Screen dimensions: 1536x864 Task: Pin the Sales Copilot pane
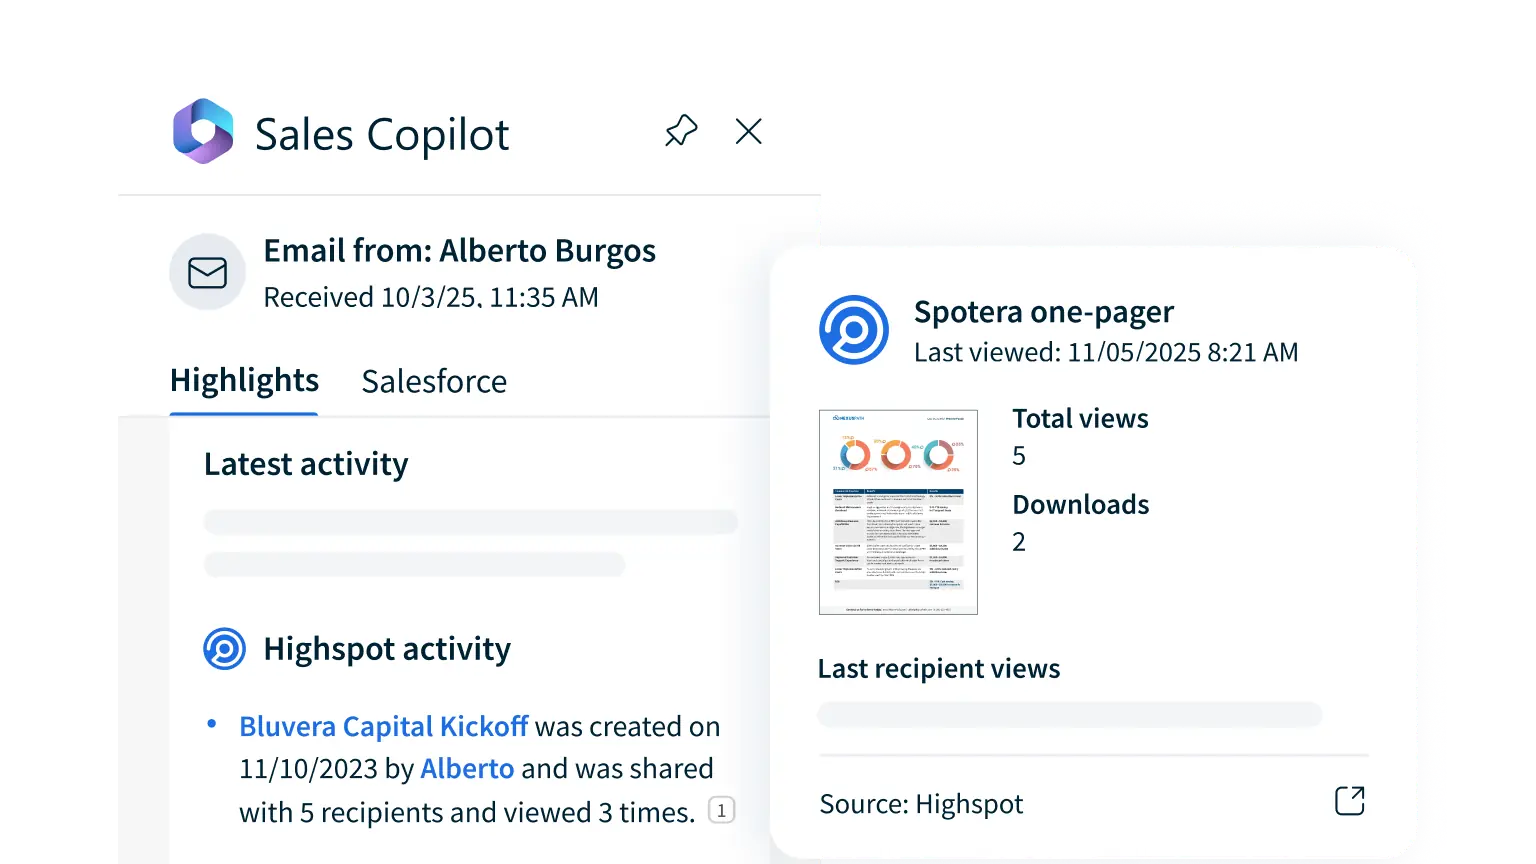pos(681,131)
